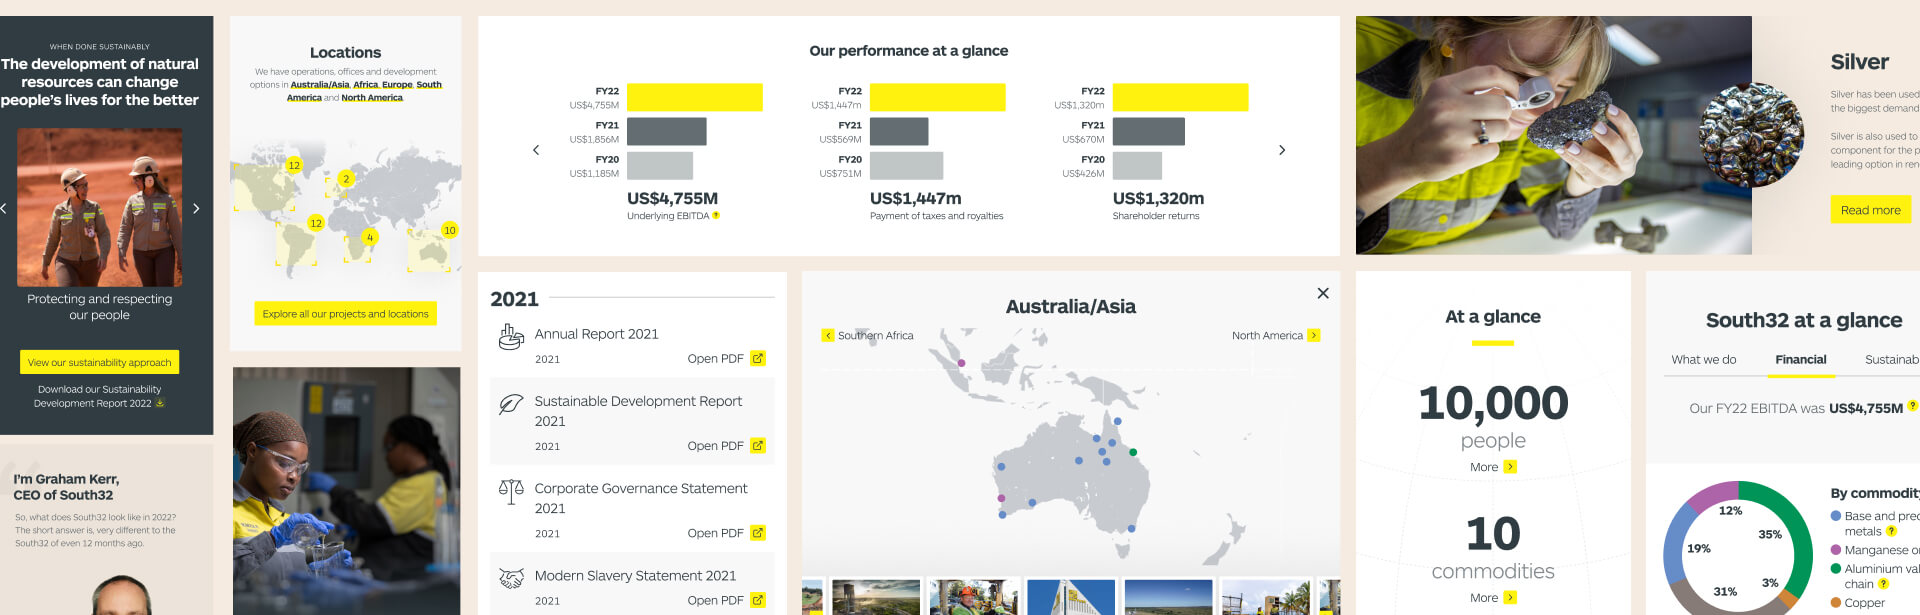
Task: Close the Australia/Asia map panel
Action: pos(1323,293)
